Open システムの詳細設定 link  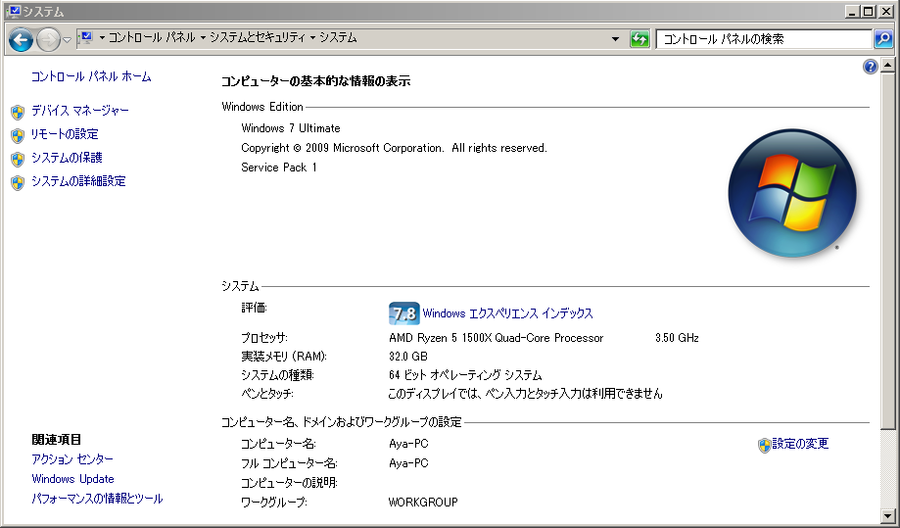78,181
